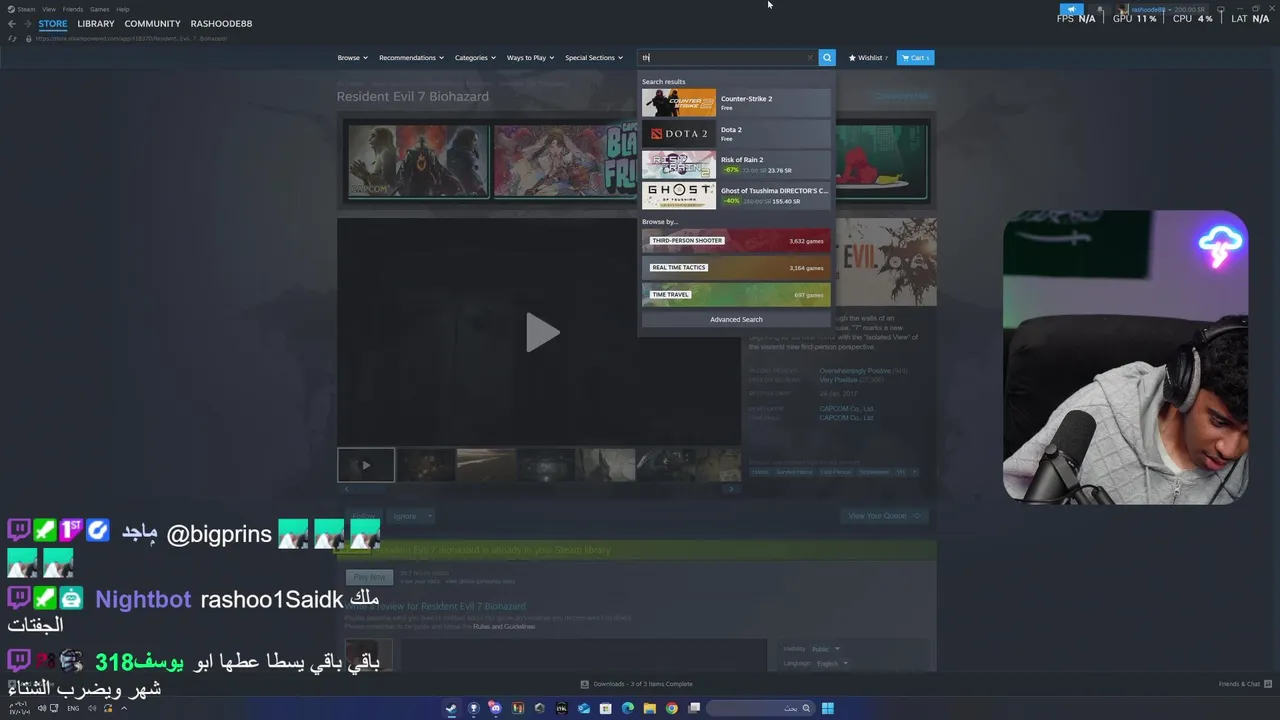Screen dimensions: 1280x720
Task: Open the Categories dropdown
Action: [475, 58]
